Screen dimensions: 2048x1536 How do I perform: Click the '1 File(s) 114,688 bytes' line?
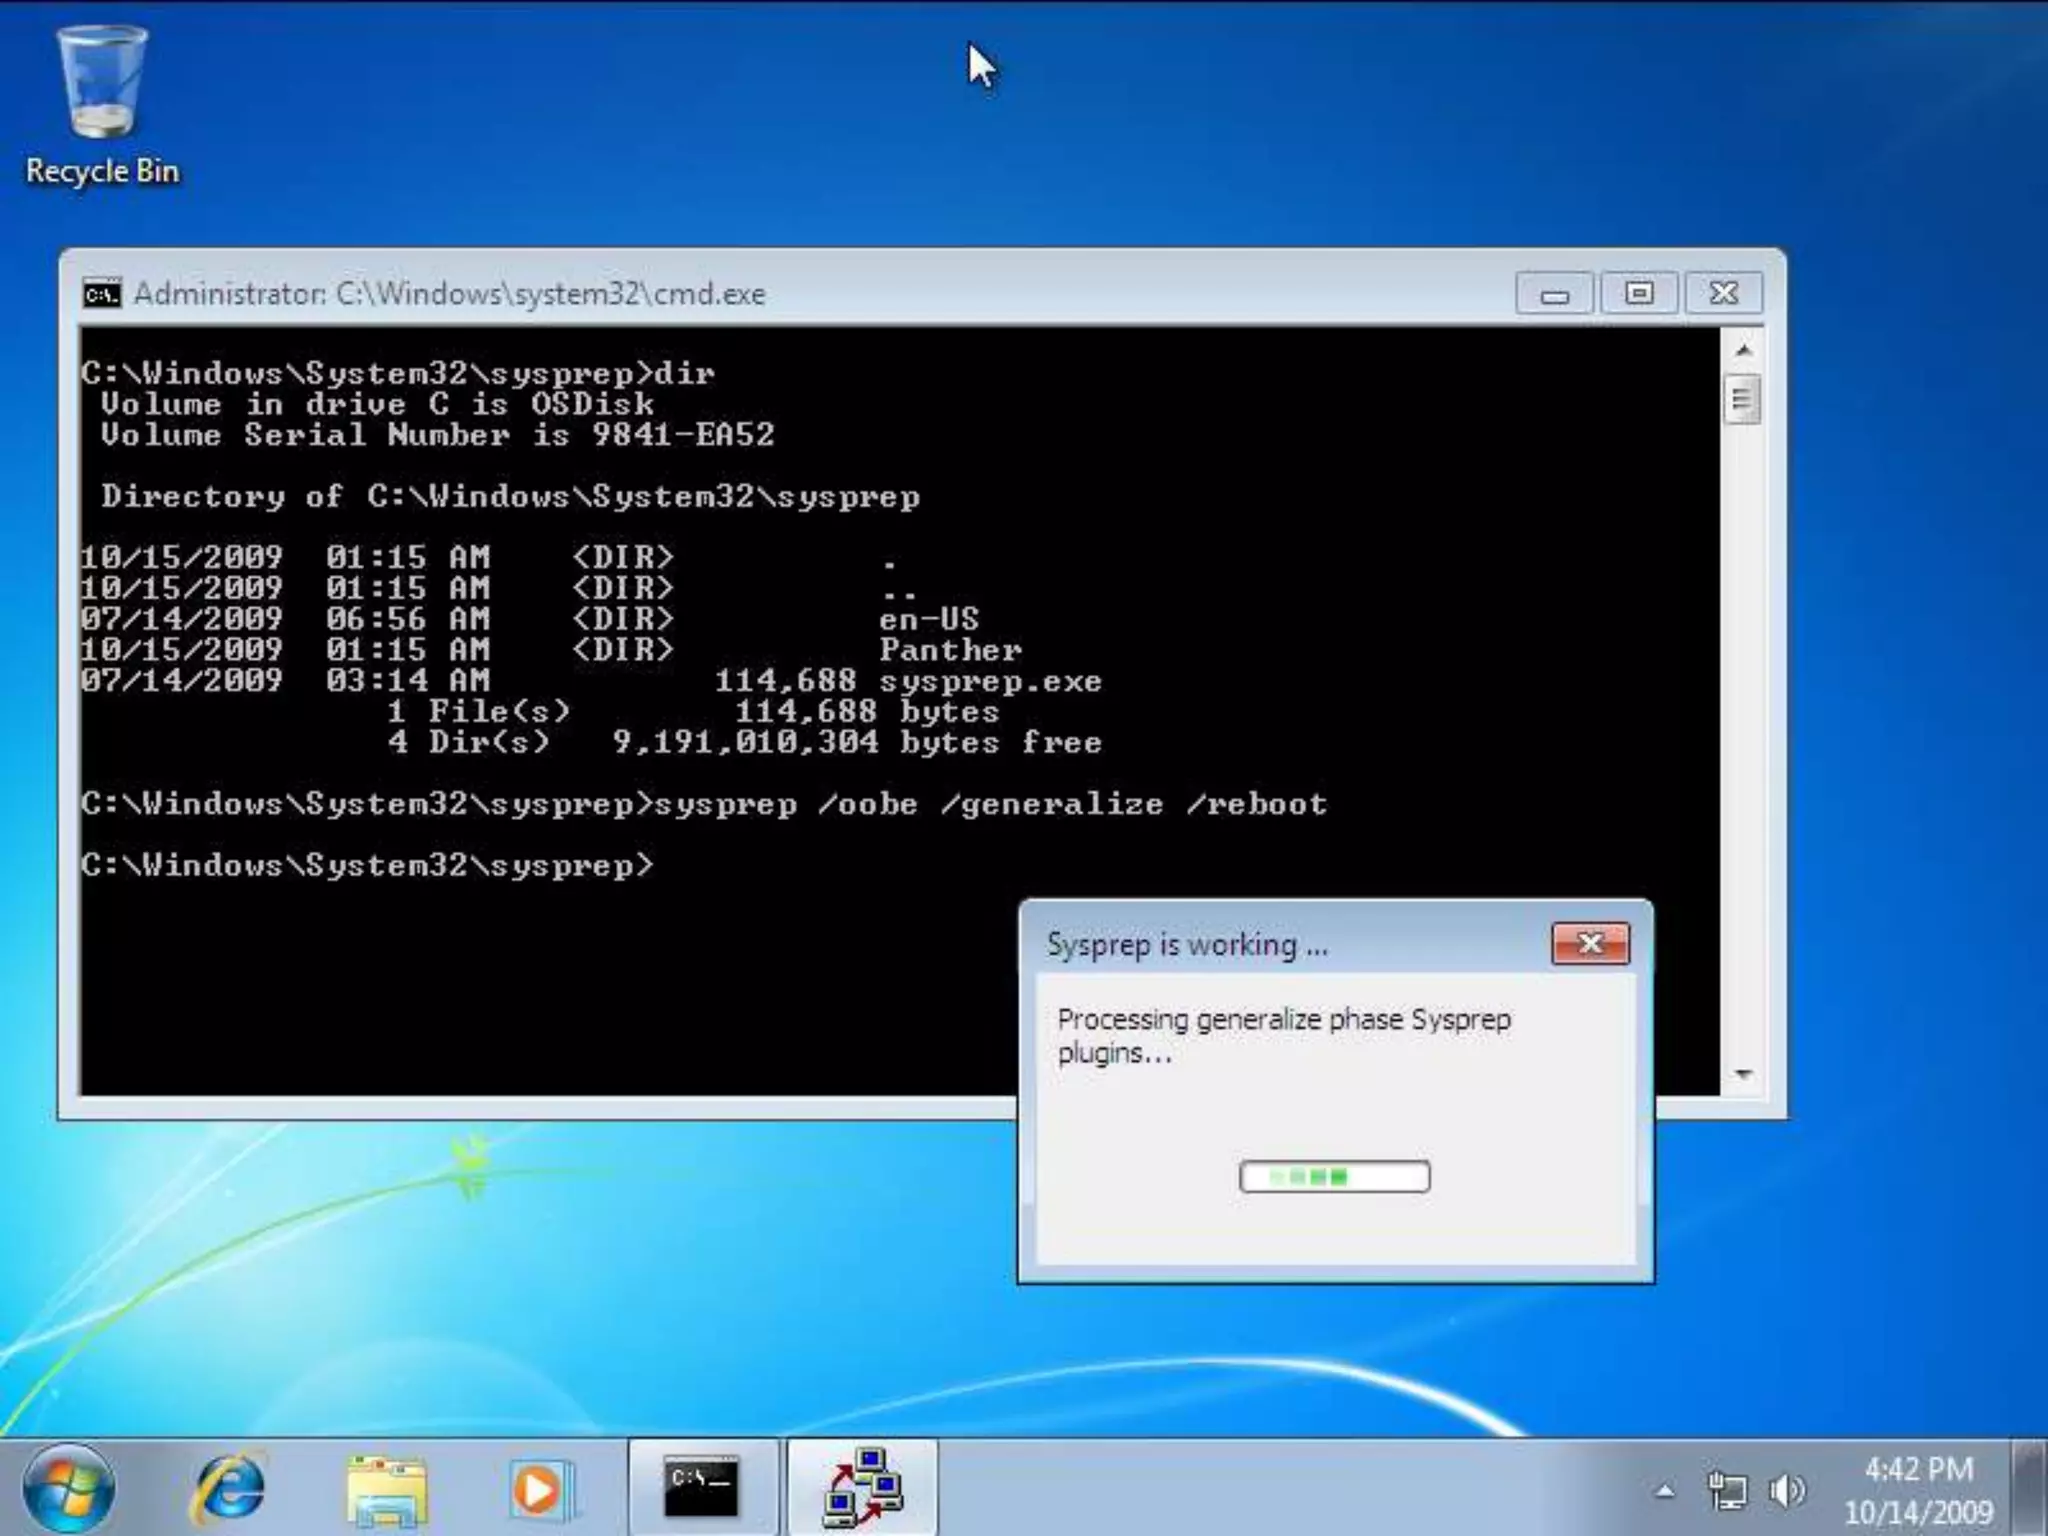click(x=693, y=712)
